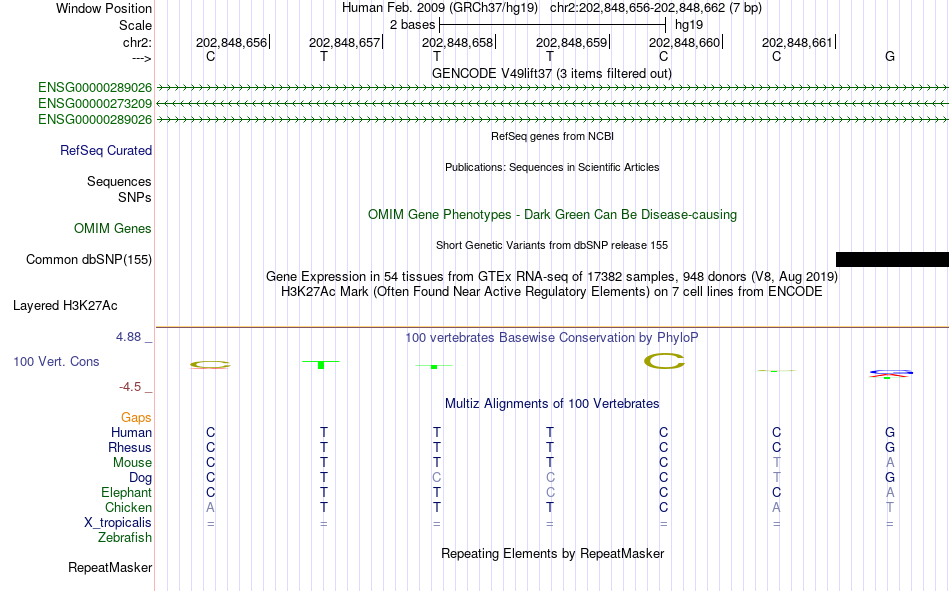The width and height of the screenshot is (950, 591).
Task: Click the RefSeq Curated track label
Action: click(x=106, y=150)
